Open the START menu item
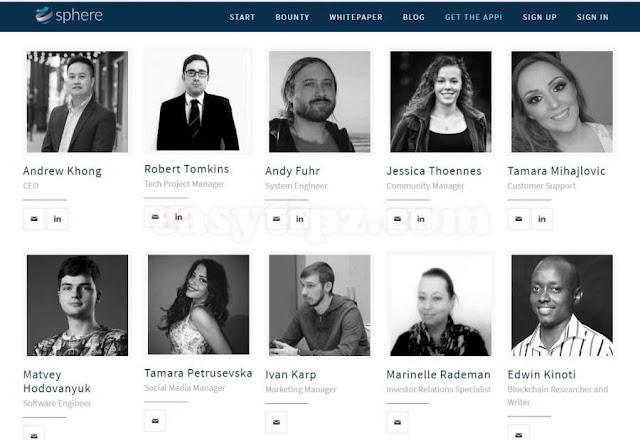Image resolution: width=640 pixels, height=440 pixels. coord(242,17)
